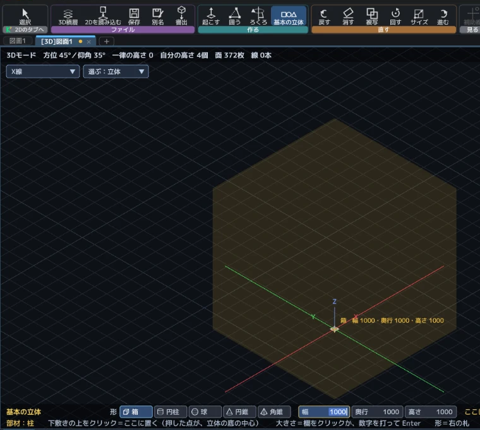Click the 書出 export icon

coord(181,17)
